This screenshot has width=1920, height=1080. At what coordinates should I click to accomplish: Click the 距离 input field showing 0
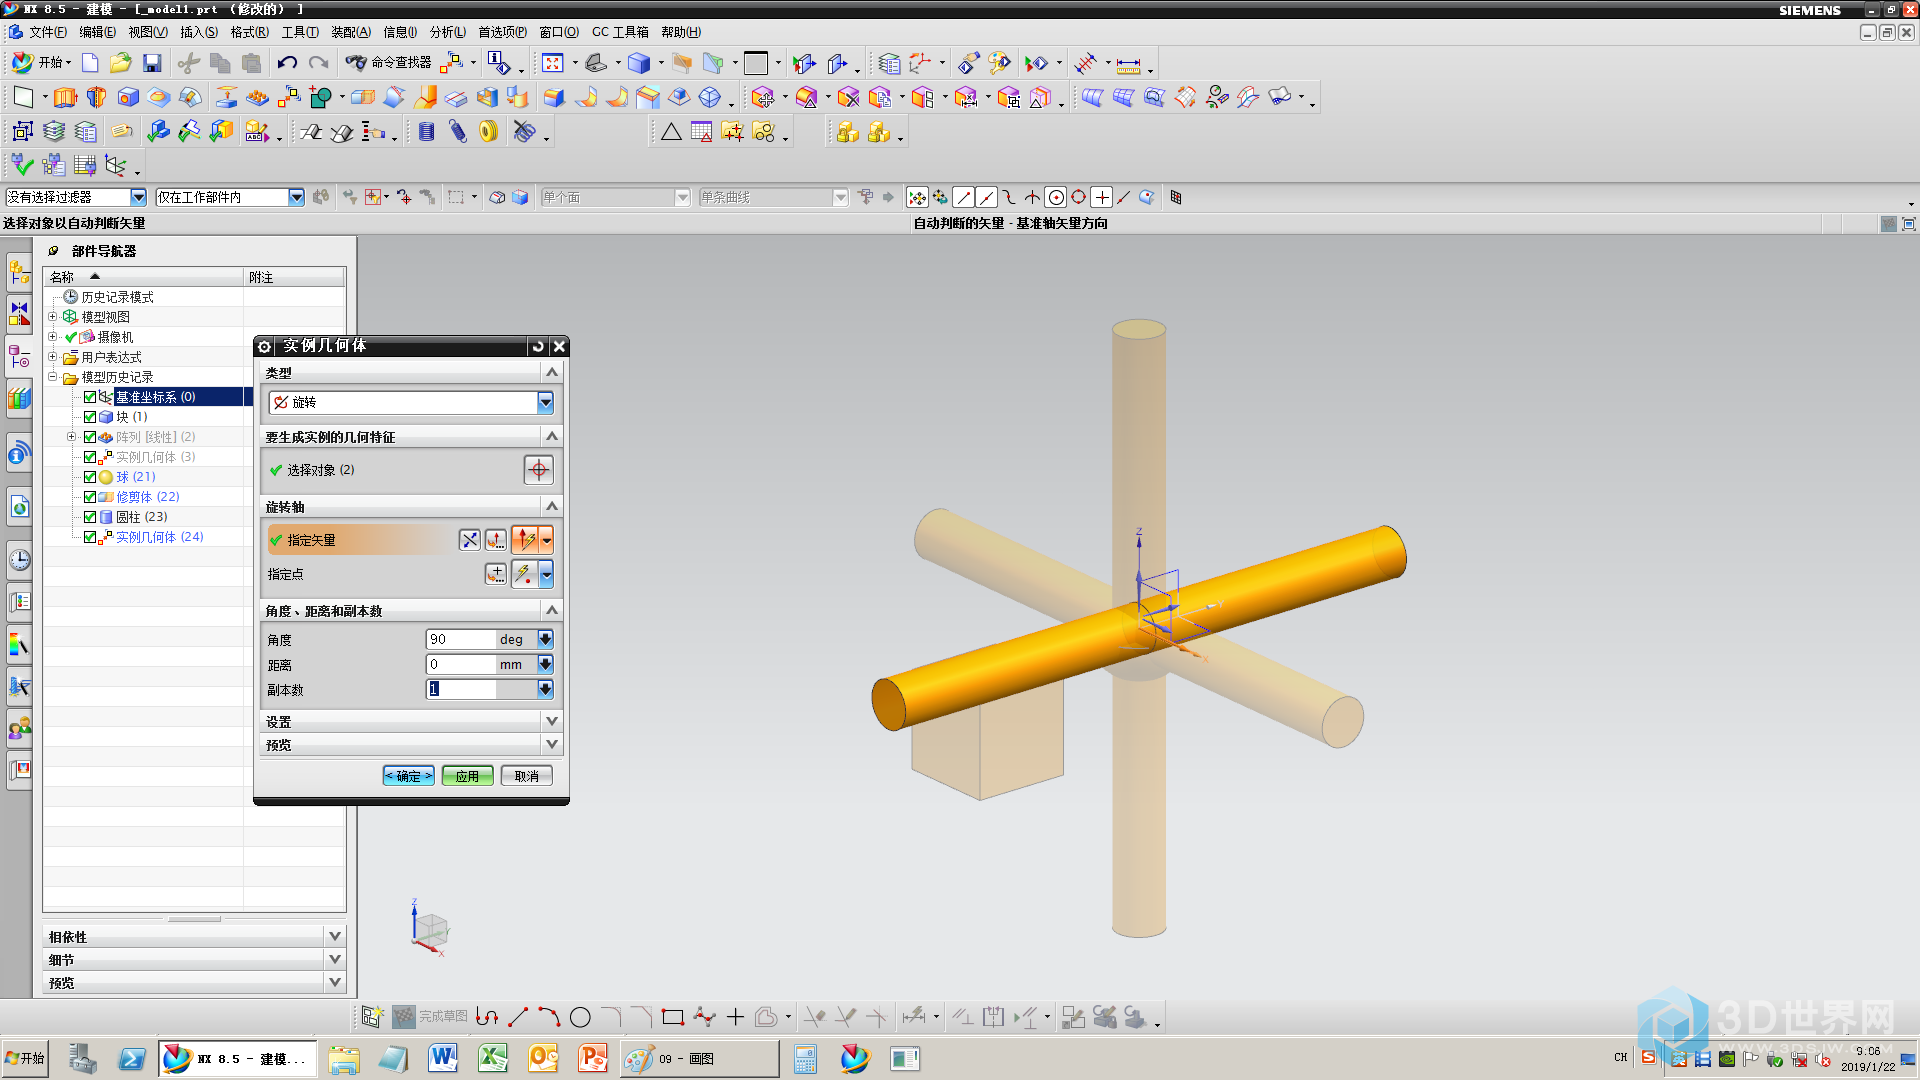[461, 664]
